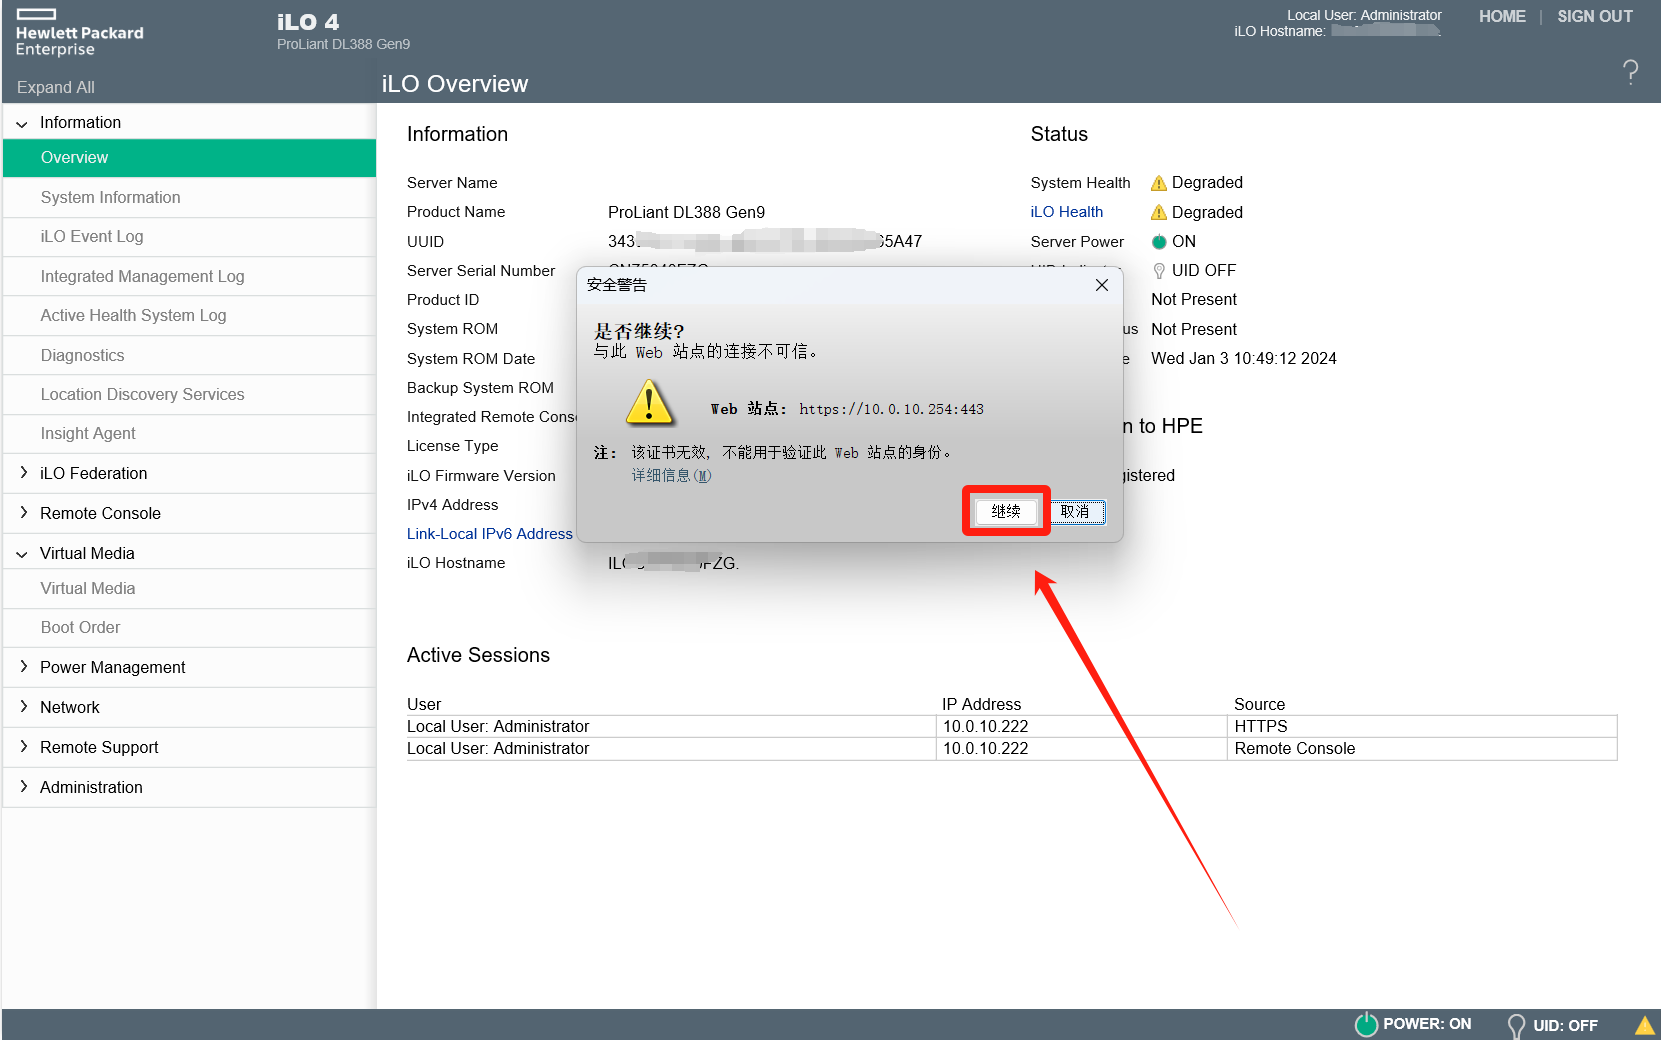Click the warning triangle in footer corner
1661x1040 pixels.
1644,1025
